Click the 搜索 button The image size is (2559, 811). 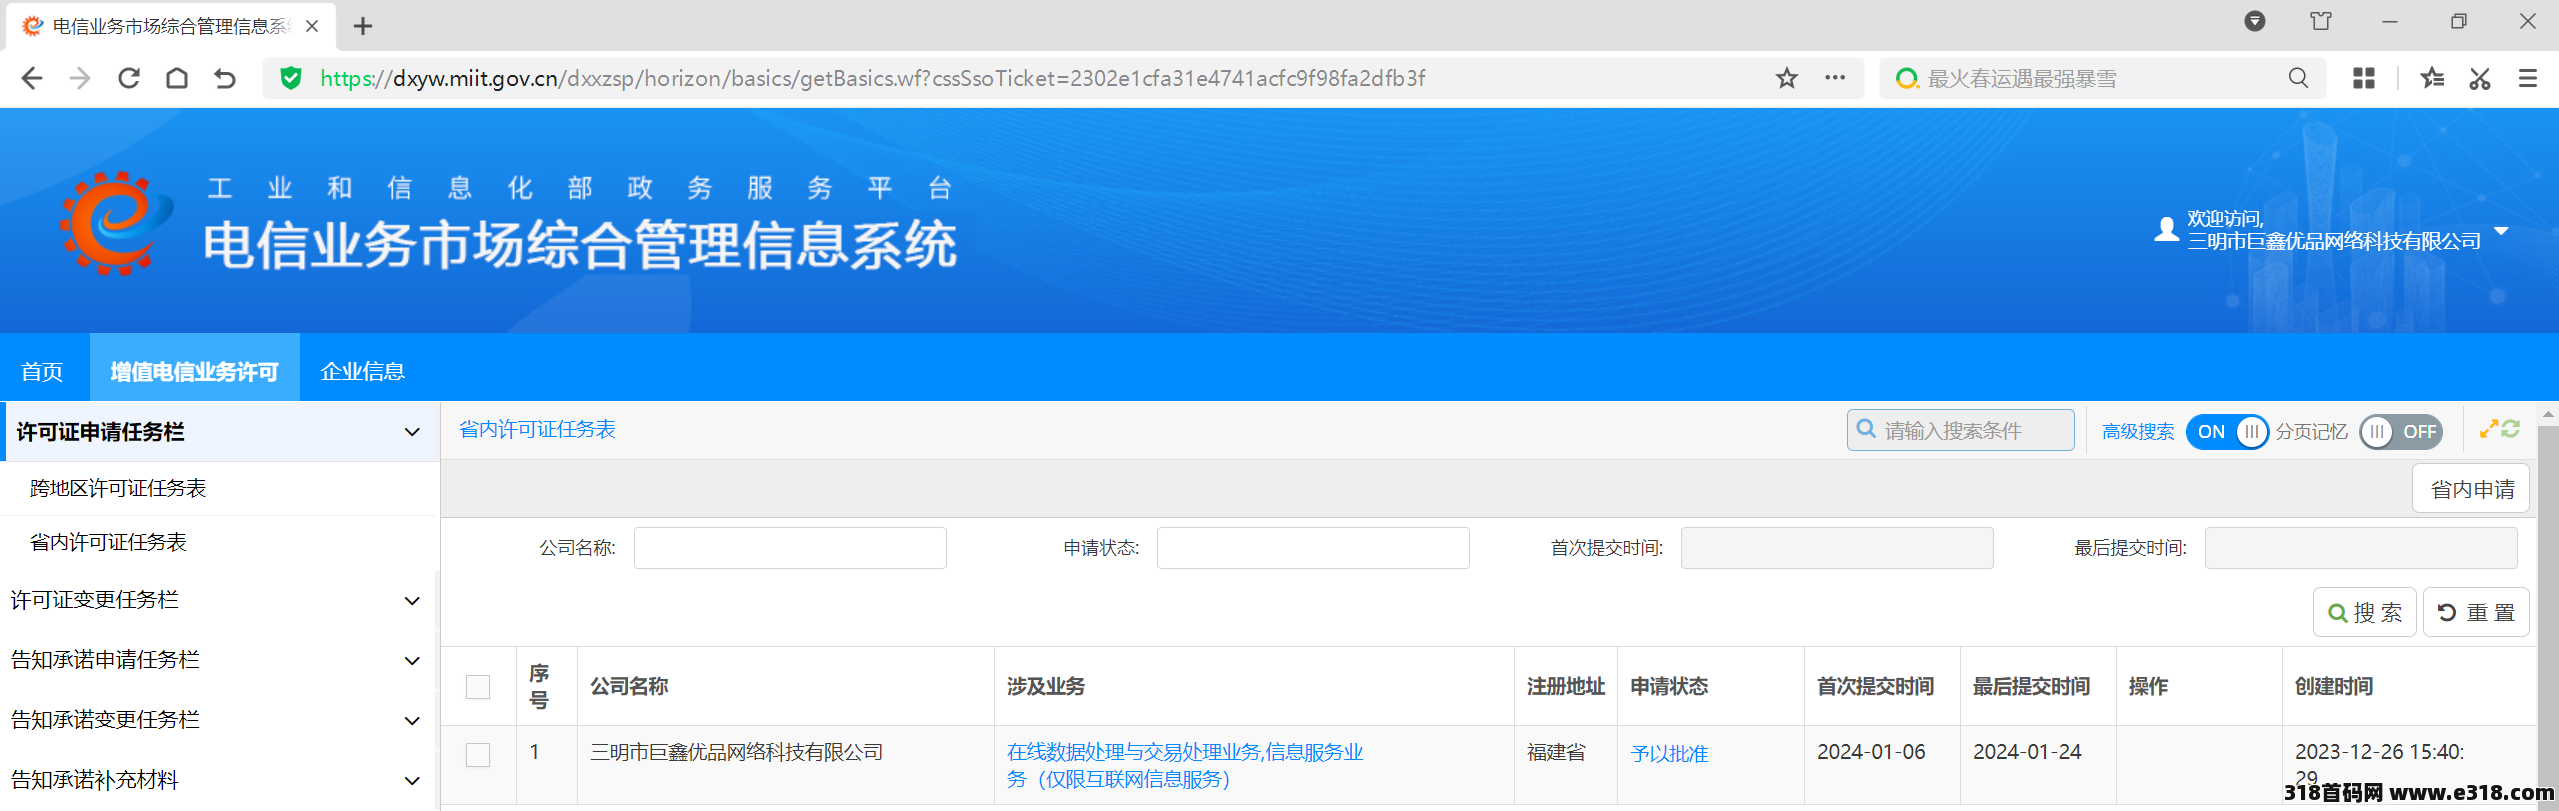coord(2365,612)
